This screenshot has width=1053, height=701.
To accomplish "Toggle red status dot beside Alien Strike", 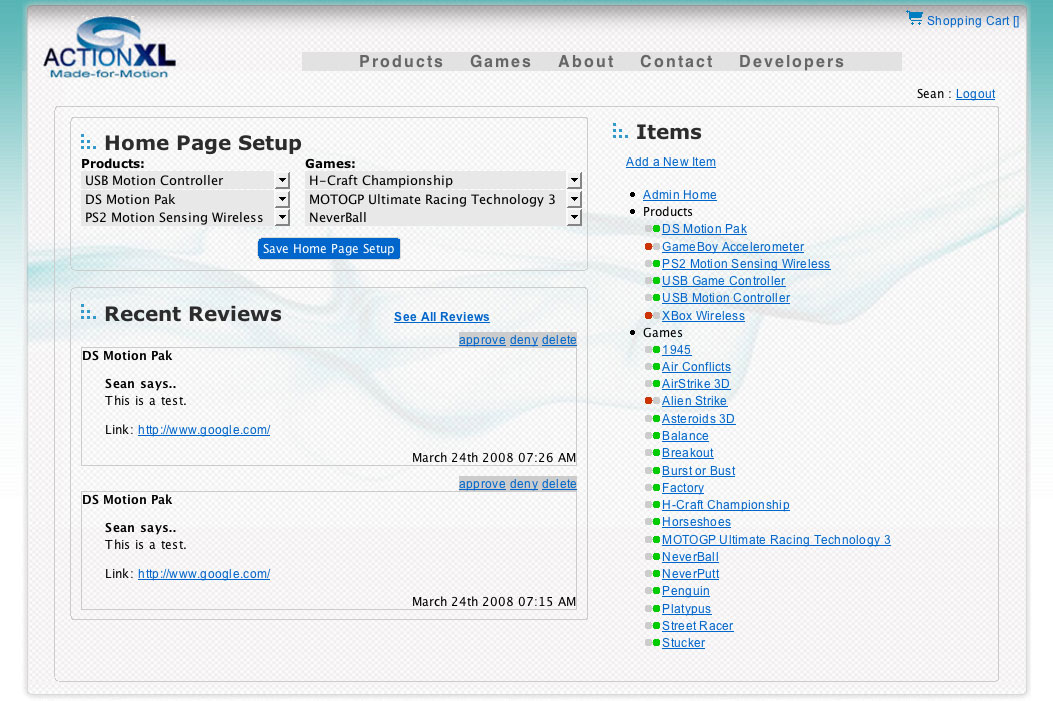I will pyautogui.click(x=653, y=401).
